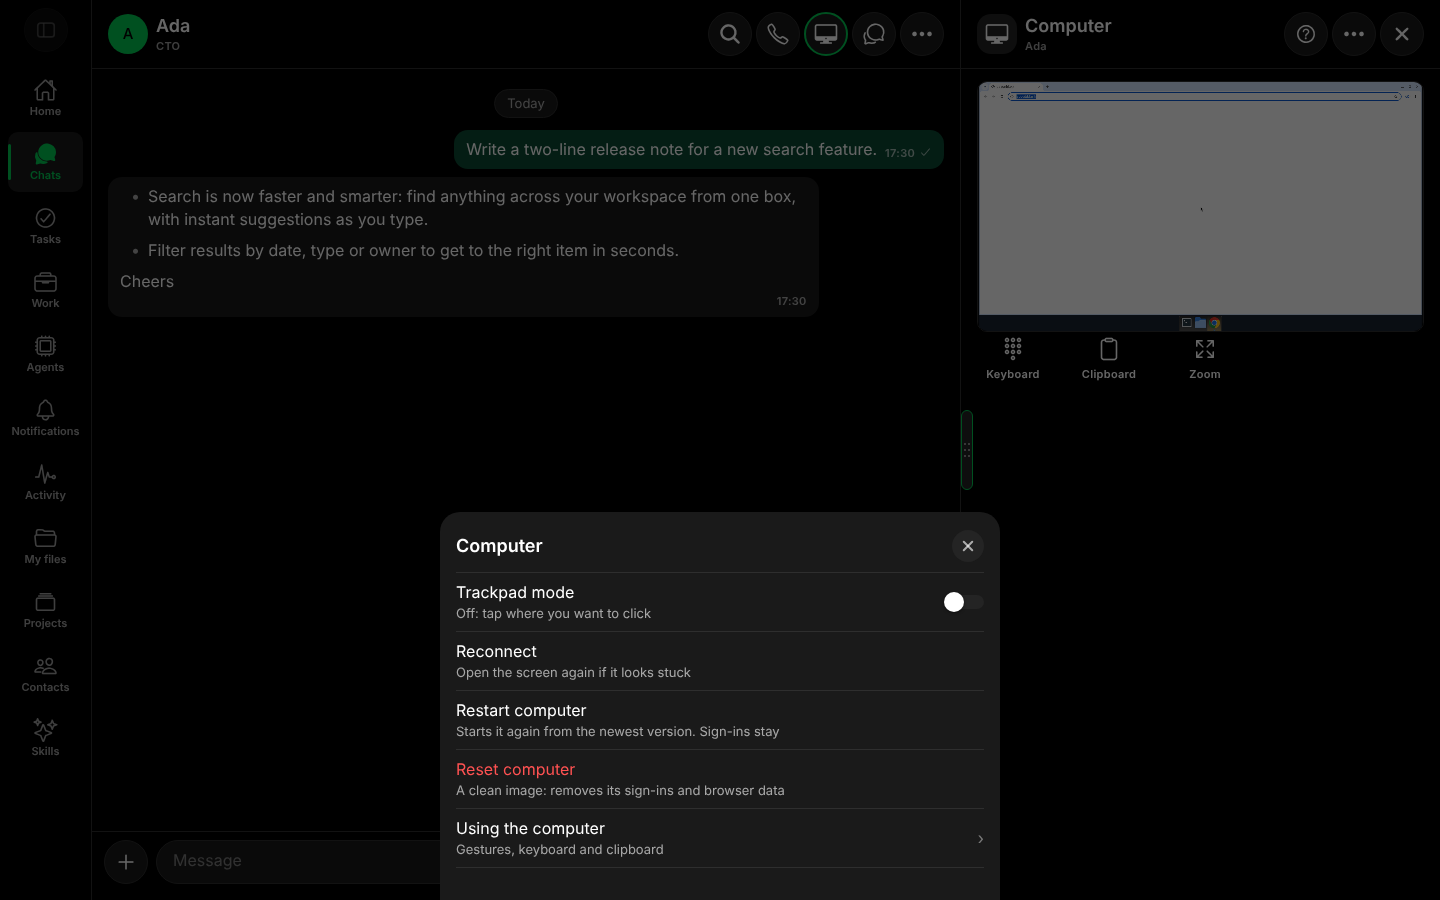This screenshot has height=900, width=1440.
Task: Open the Activity section
Action: coord(45,482)
